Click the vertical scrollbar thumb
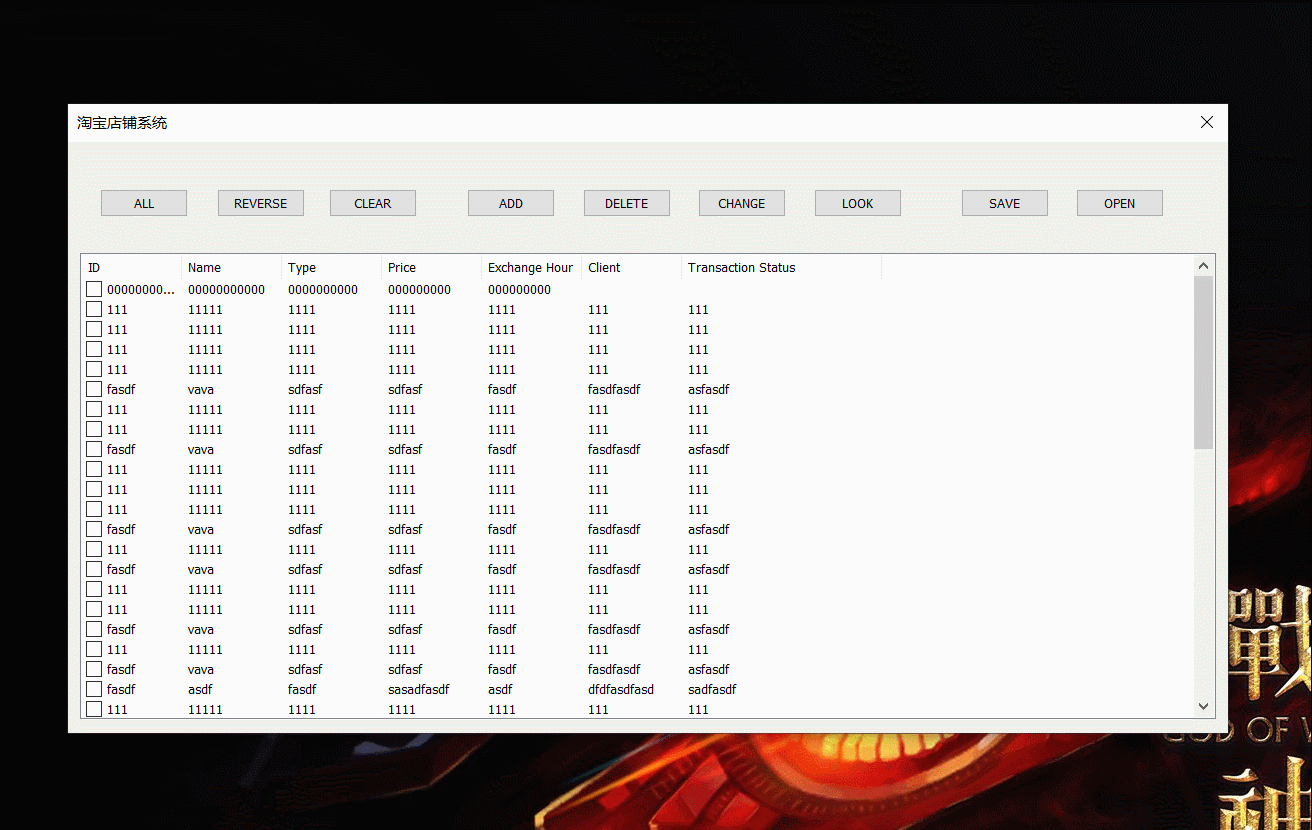The height and width of the screenshot is (830, 1312). click(1203, 362)
